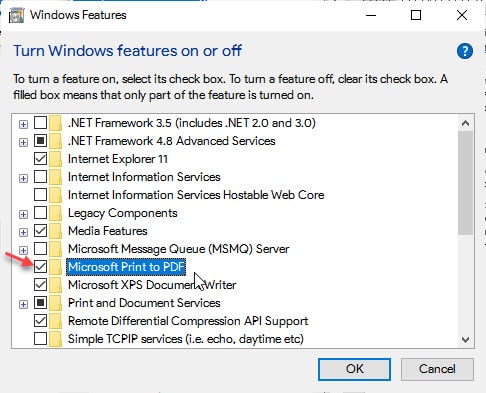This screenshot has height=393, width=486.
Task: Toggle .NET Framework 4.8 Advanced Services checkbox
Action: 40,141
